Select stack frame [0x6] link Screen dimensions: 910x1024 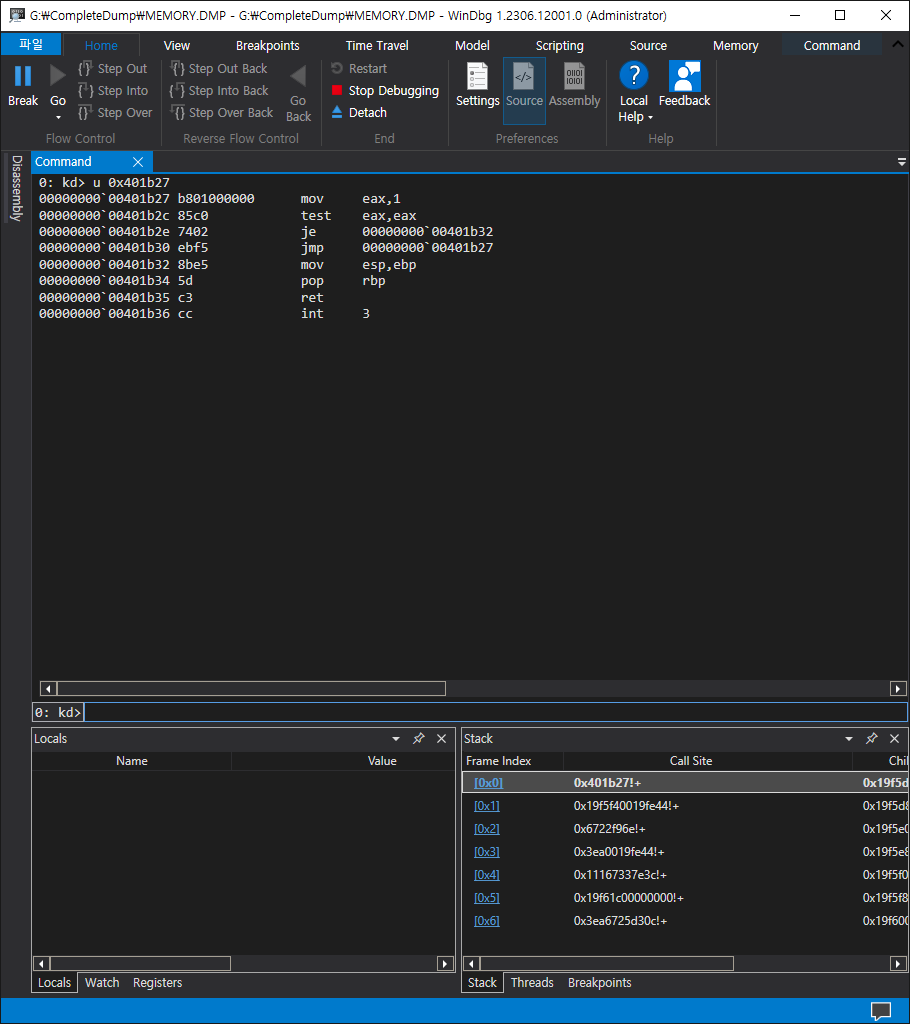(x=487, y=921)
